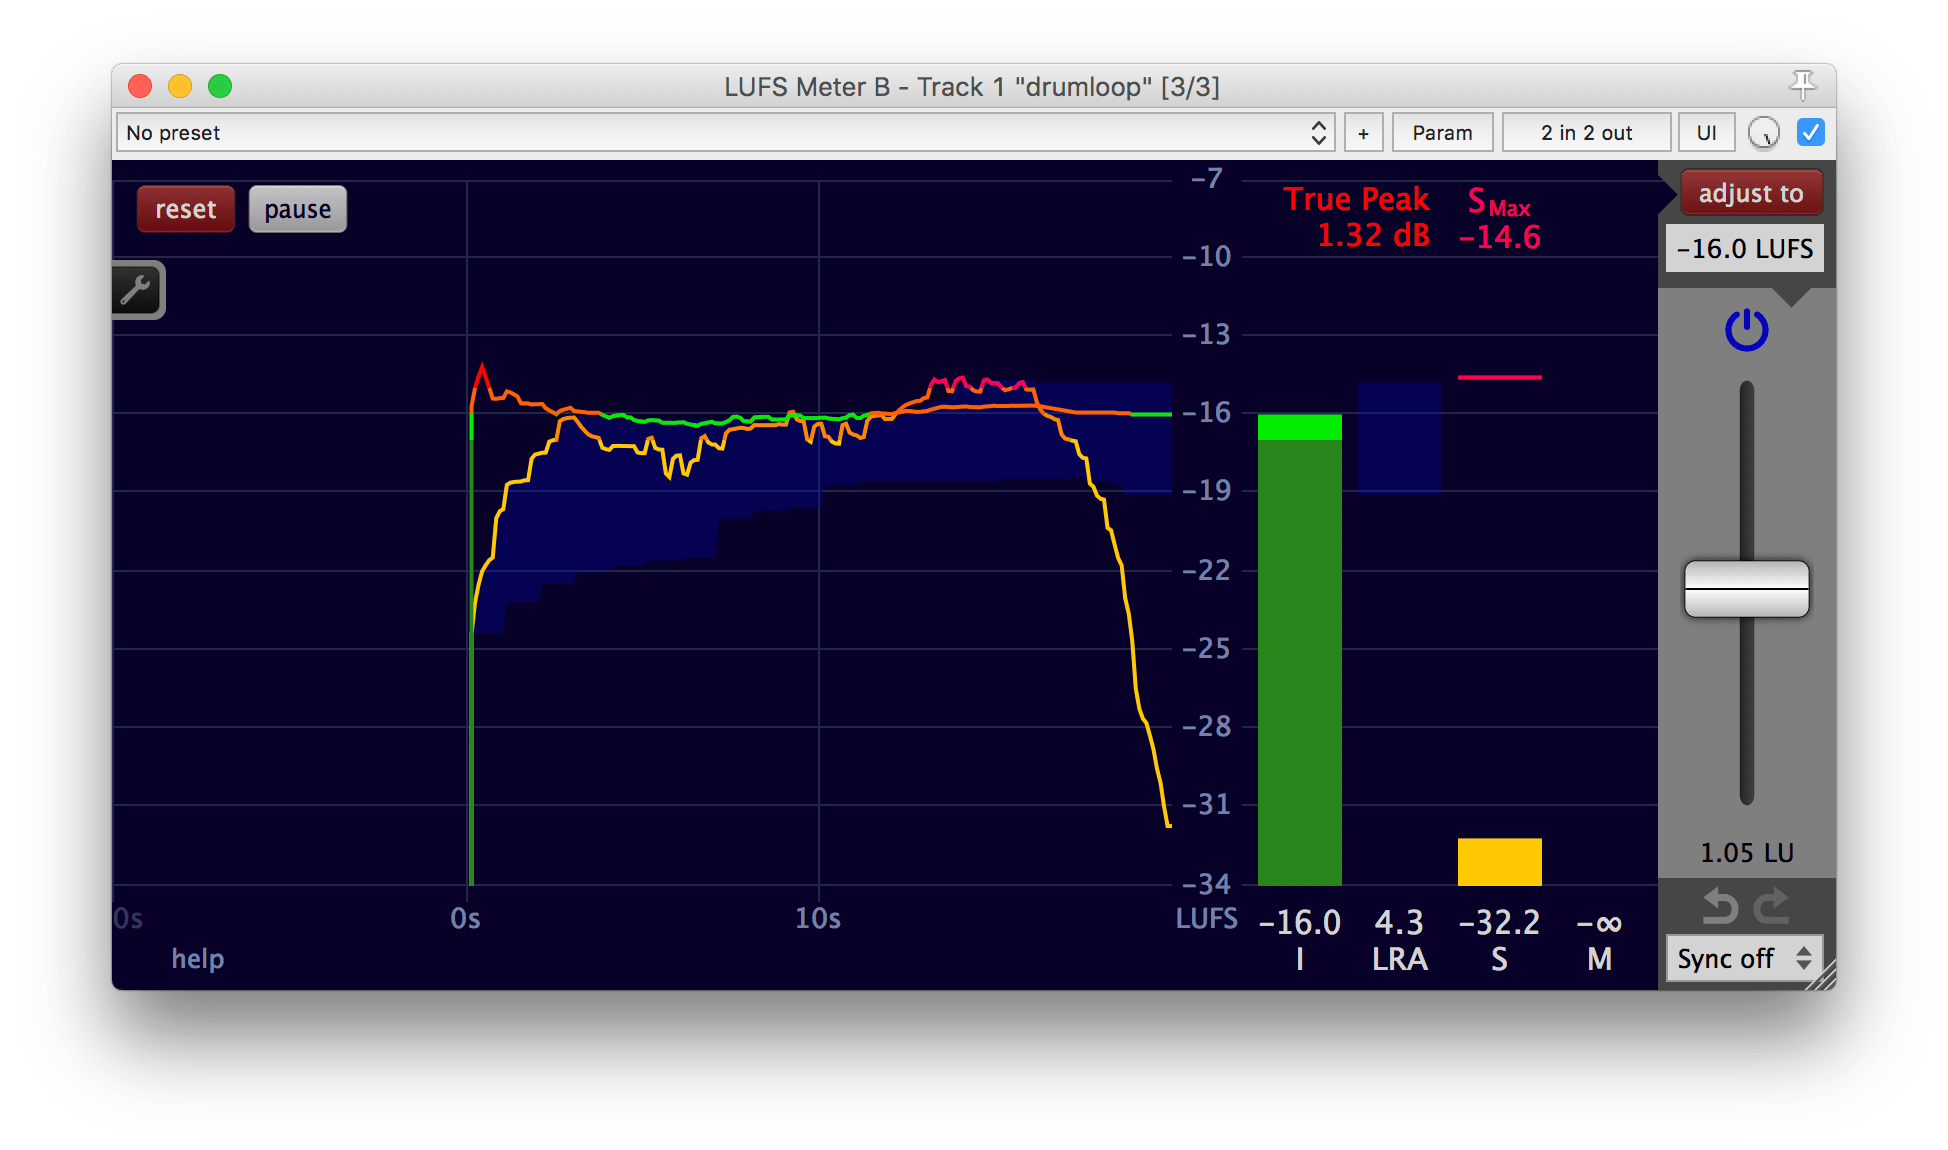Click the pause button to stop metering
Image resolution: width=1948 pixels, height=1150 pixels.
(x=294, y=211)
